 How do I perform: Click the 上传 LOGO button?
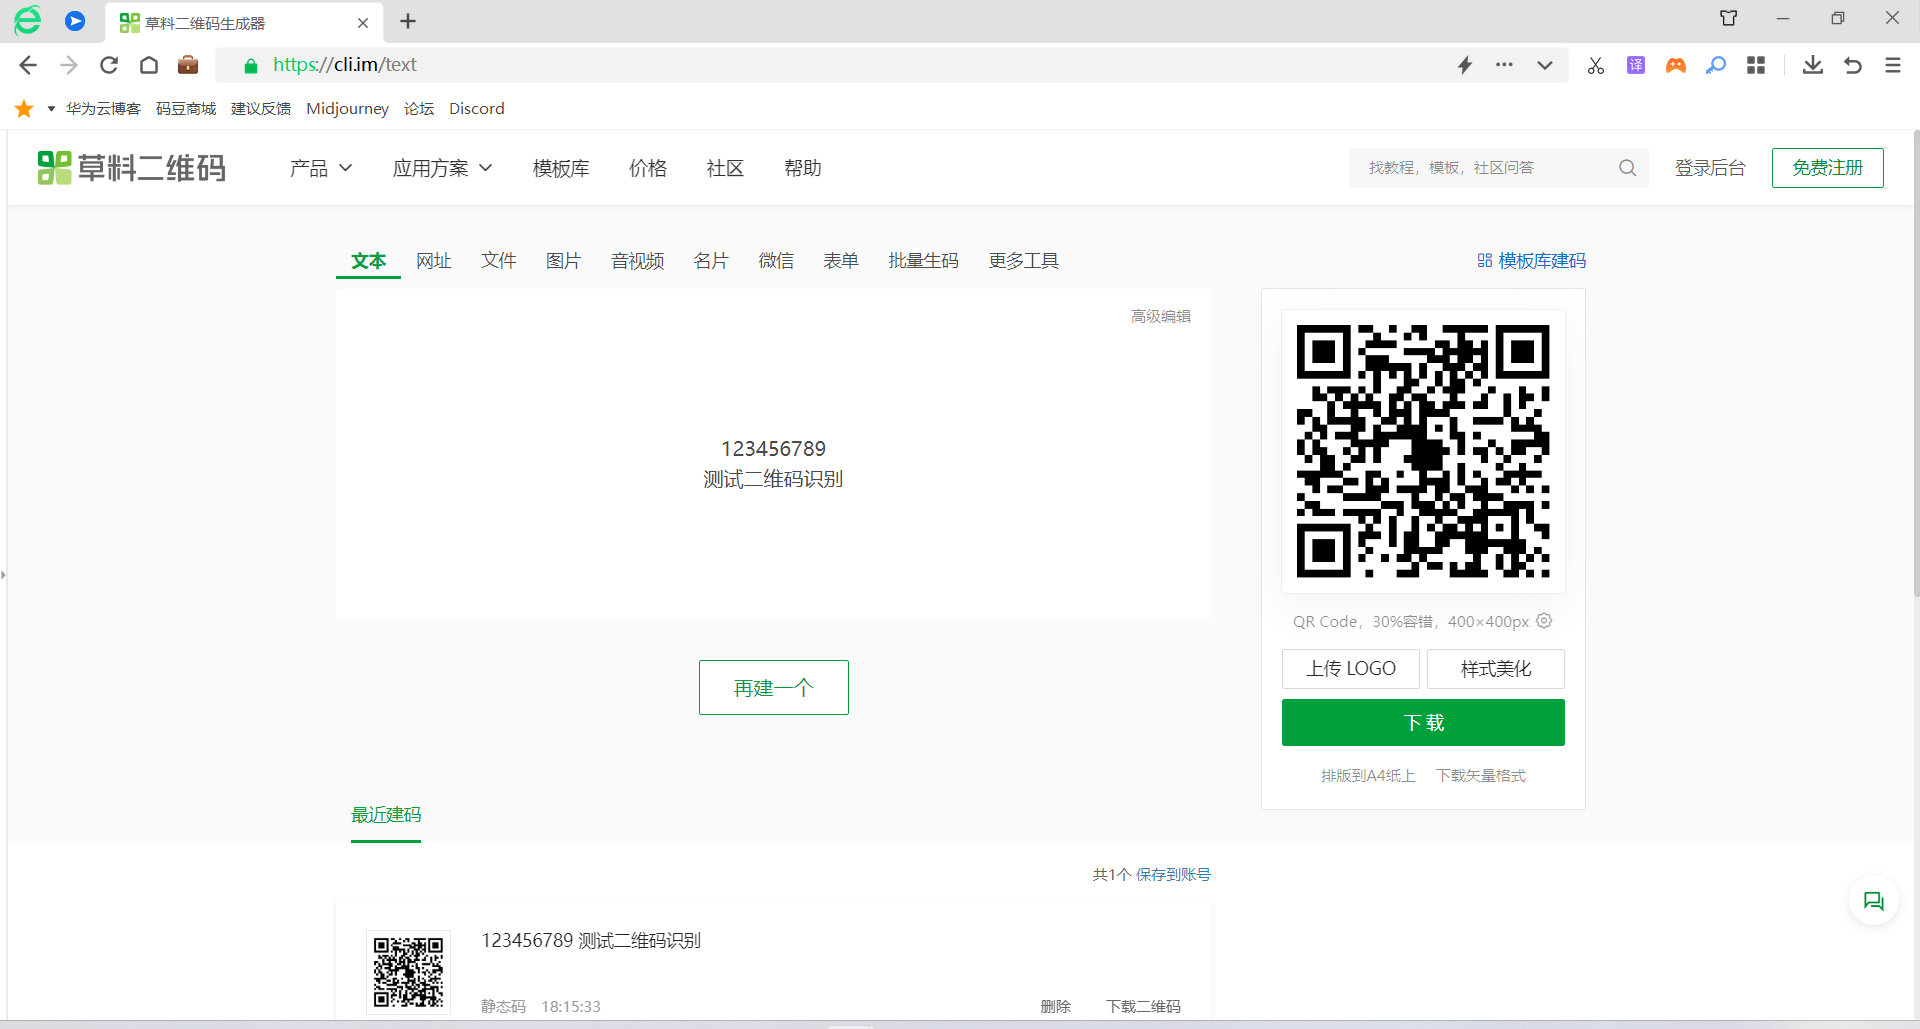(1351, 669)
